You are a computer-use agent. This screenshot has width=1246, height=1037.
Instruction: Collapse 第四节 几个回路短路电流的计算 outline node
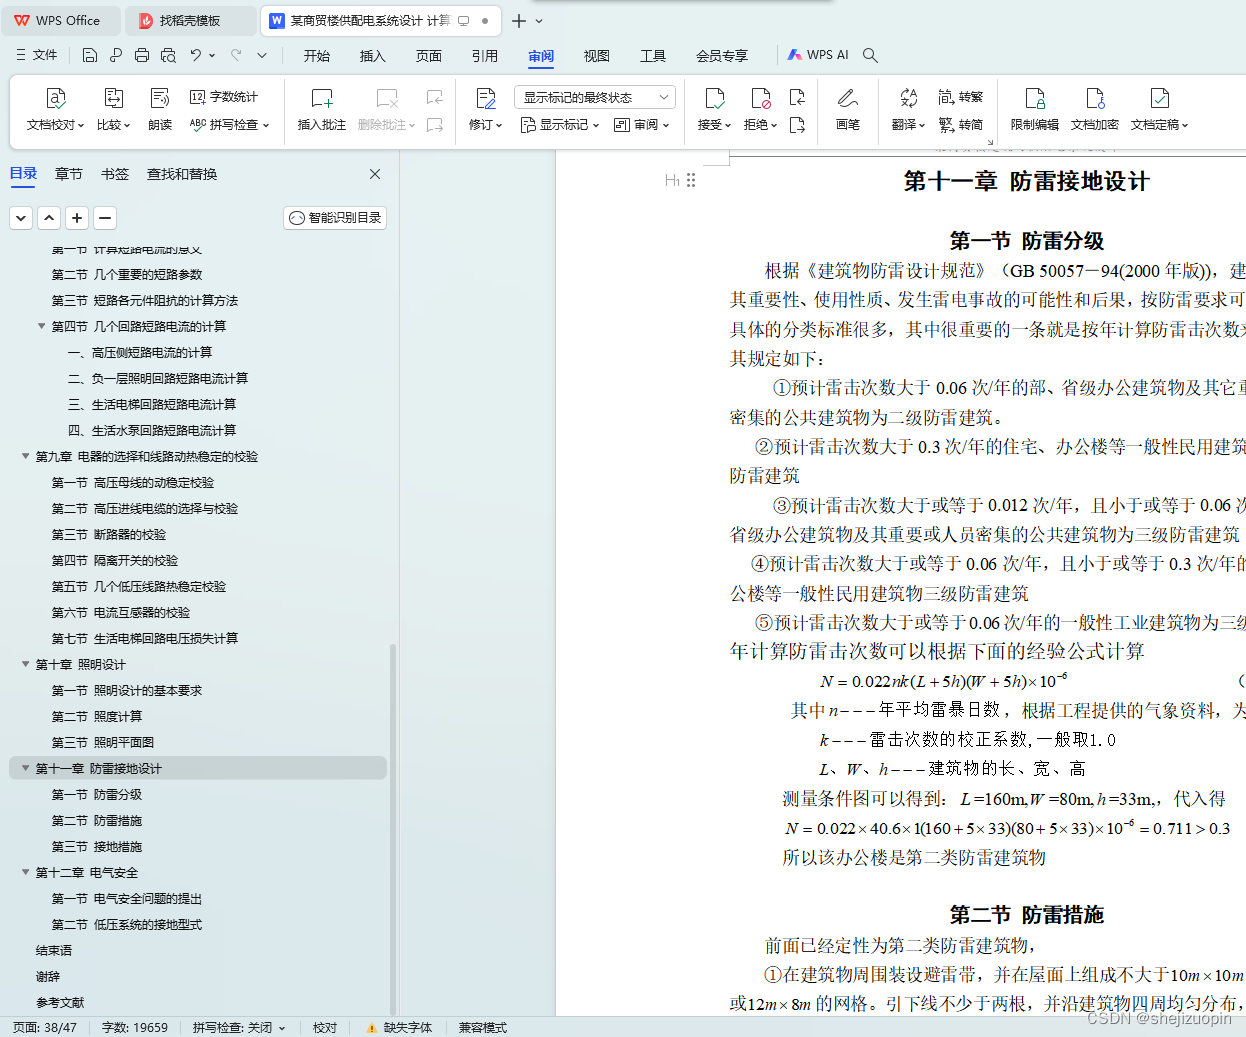pos(42,326)
